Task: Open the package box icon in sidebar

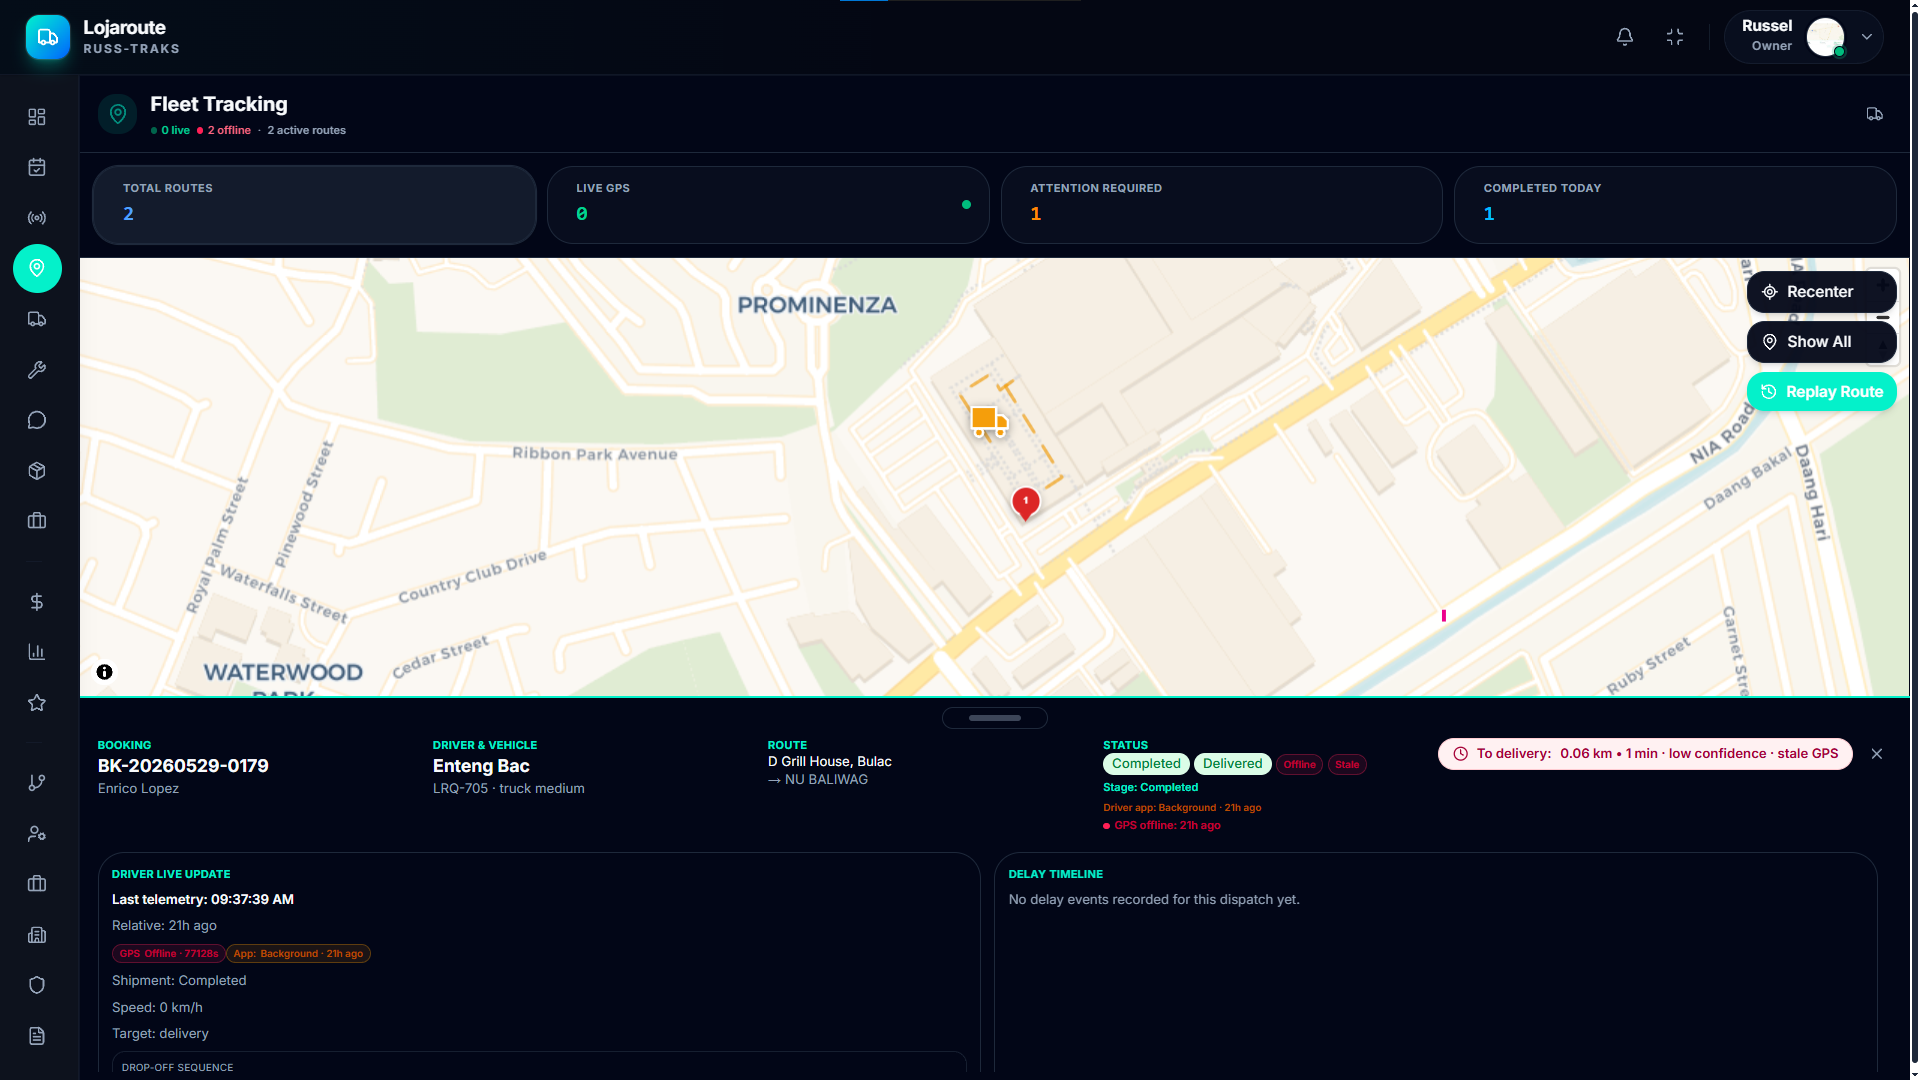Action: pyautogui.click(x=37, y=471)
